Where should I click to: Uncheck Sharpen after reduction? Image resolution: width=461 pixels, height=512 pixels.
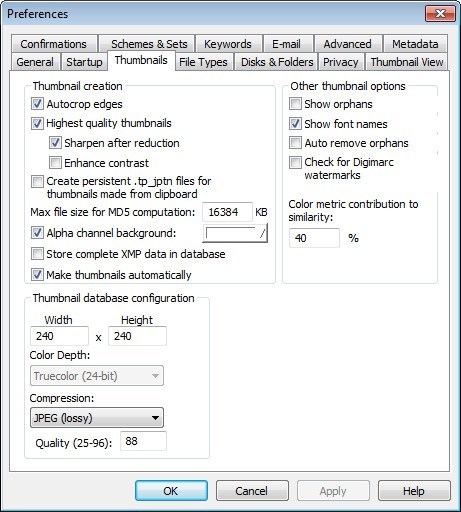(55, 143)
